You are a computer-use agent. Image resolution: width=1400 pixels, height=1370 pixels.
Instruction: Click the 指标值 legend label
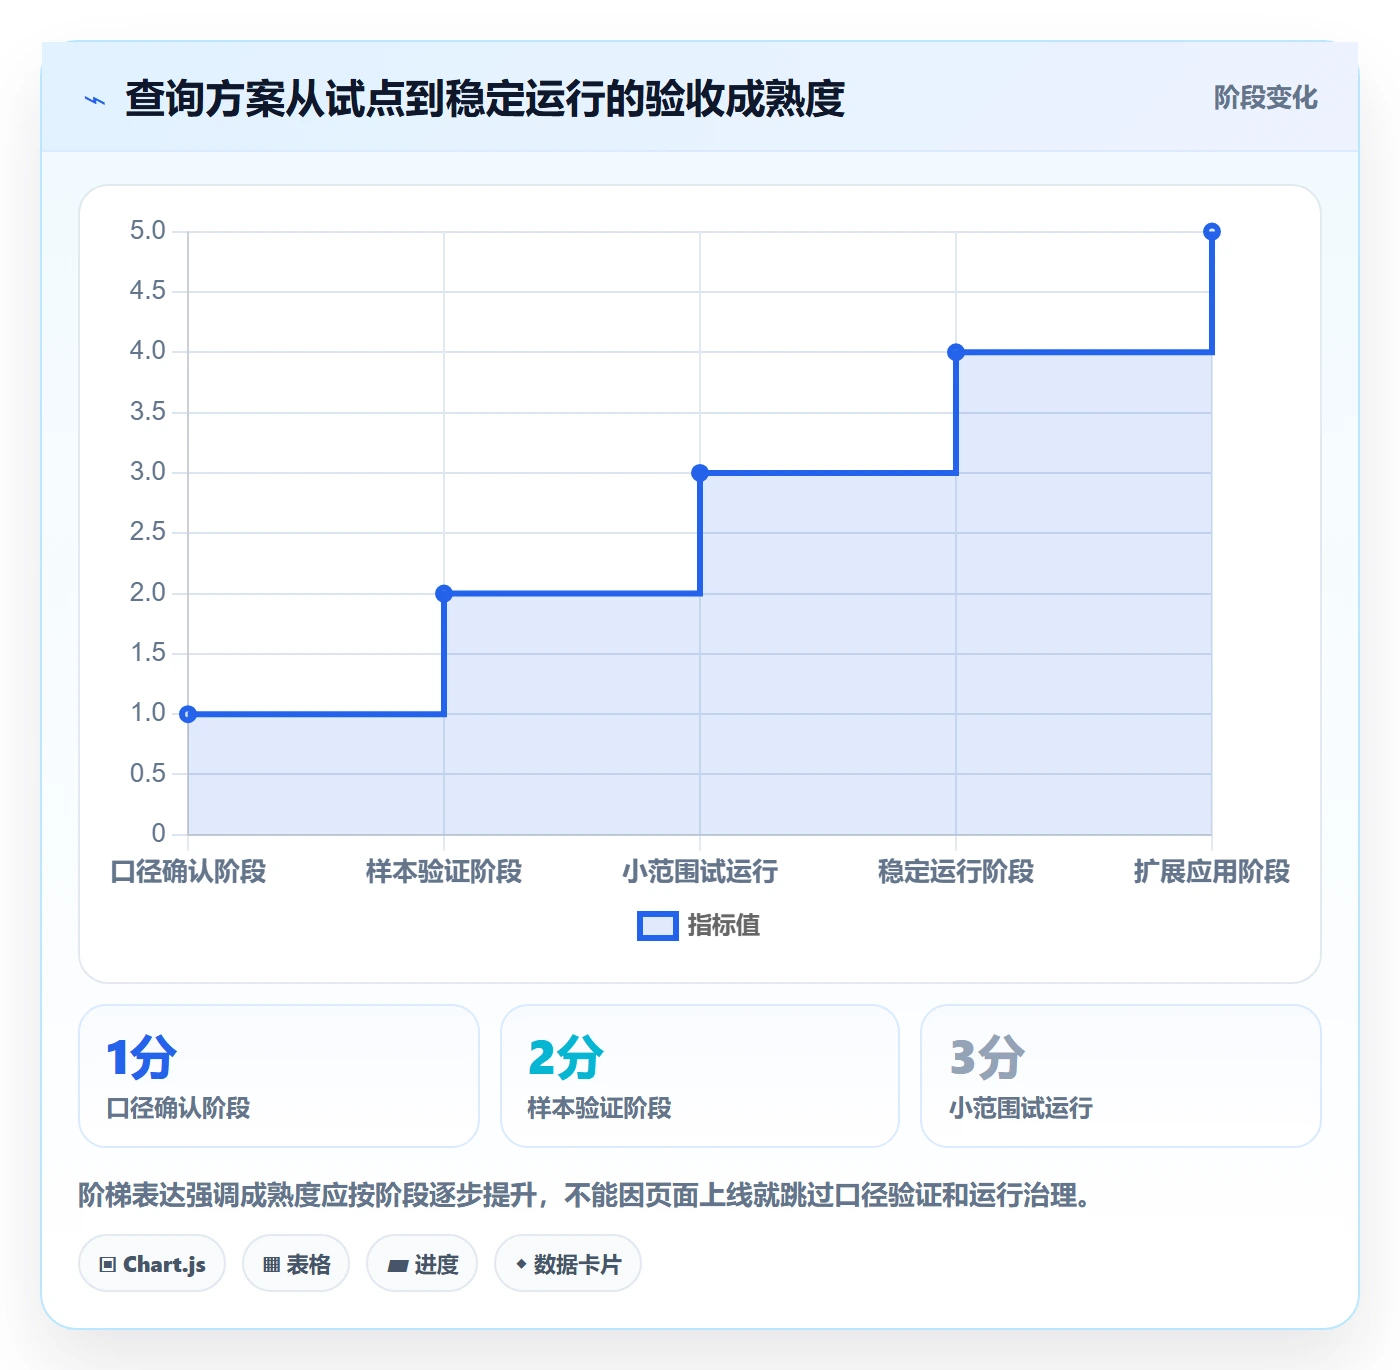click(724, 926)
